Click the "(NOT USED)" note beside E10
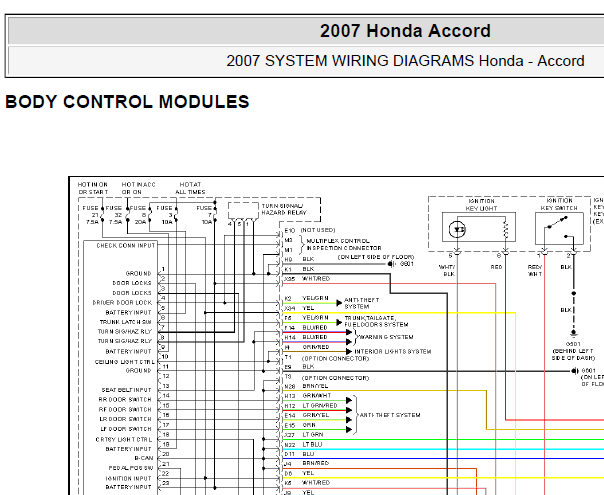The width and height of the screenshot is (604, 495). (318, 230)
